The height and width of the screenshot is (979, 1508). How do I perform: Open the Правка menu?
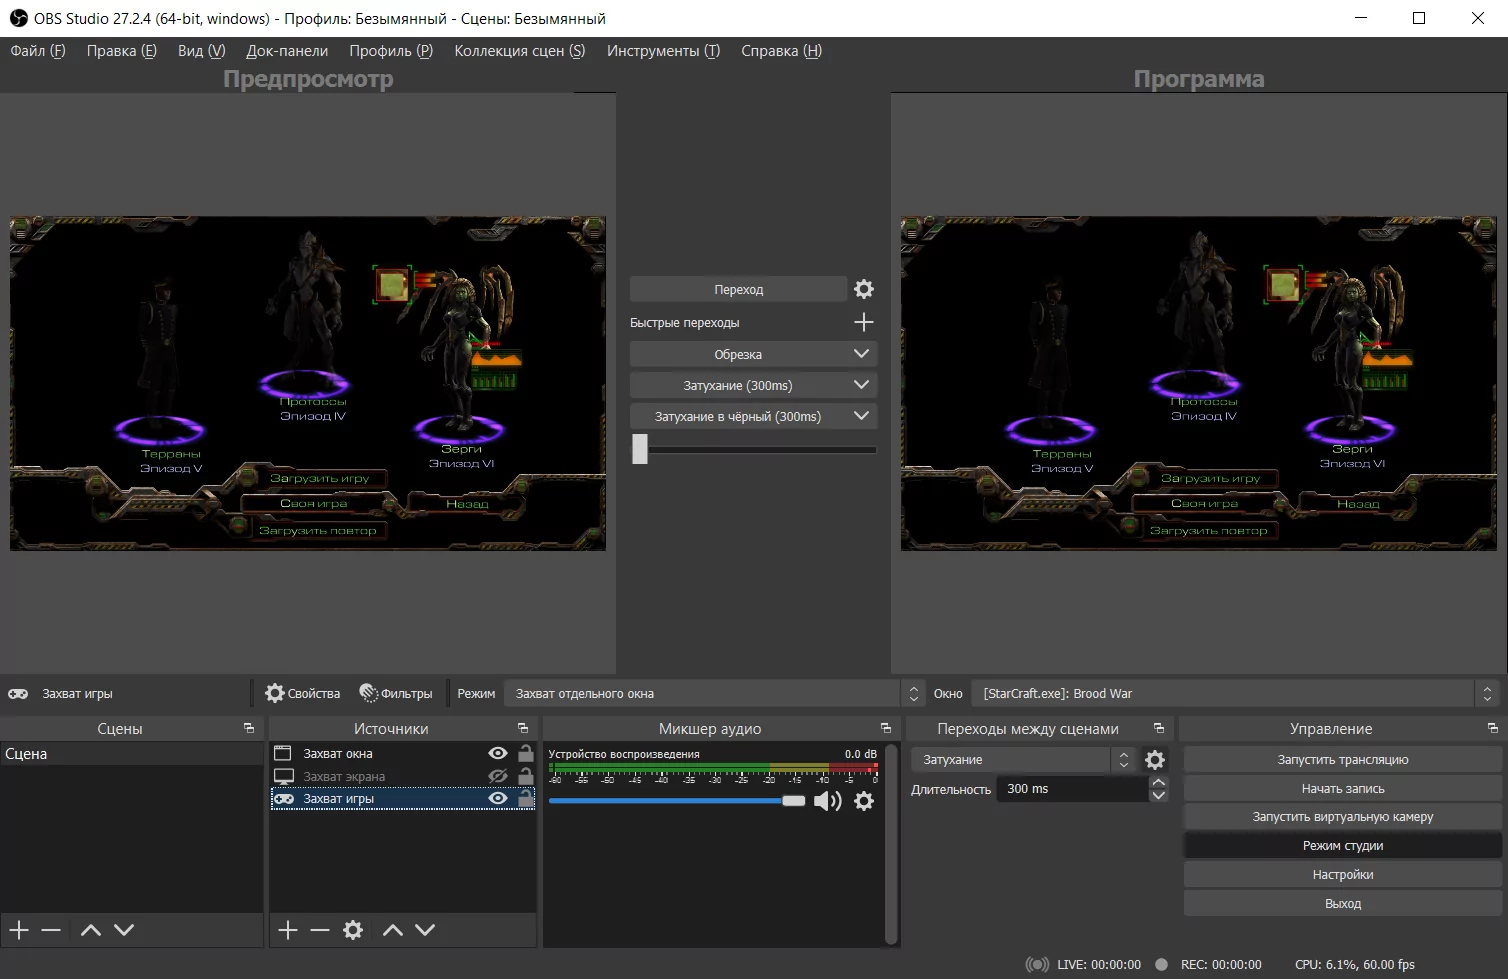122,51
